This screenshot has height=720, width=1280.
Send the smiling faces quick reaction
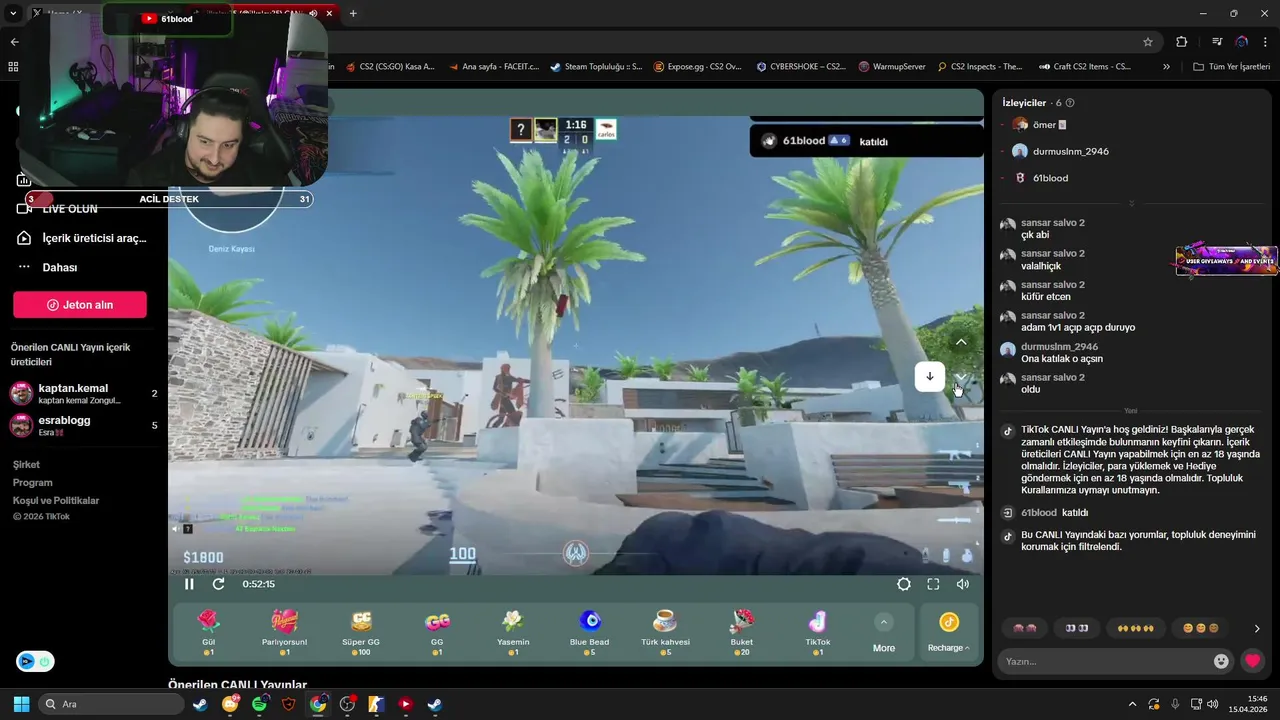[x=1201, y=628]
